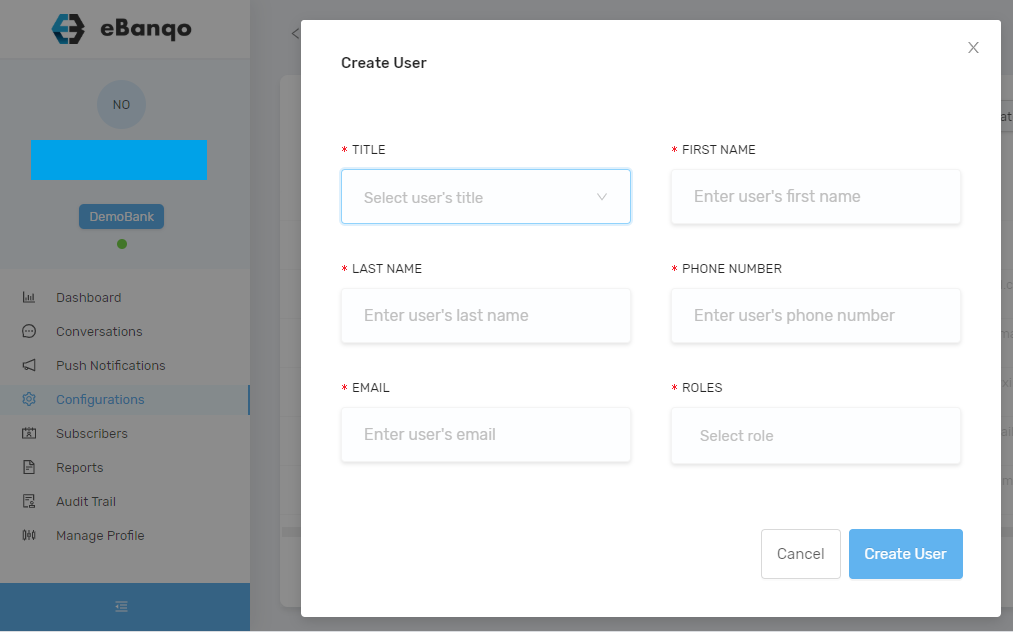1013x636 pixels.
Task: Close the Create User dialog with X
Action: click(973, 48)
